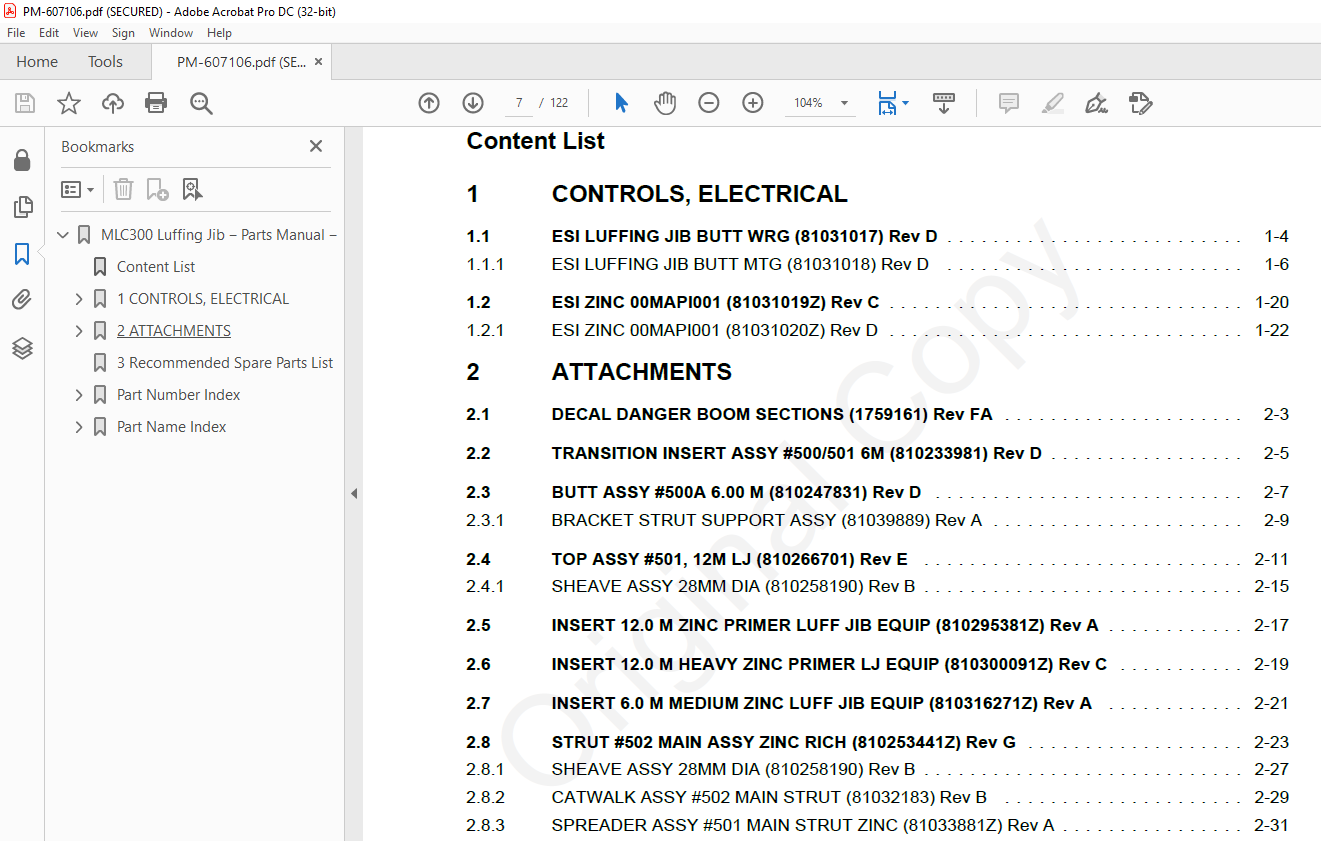The width and height of the screenshot is (1321, 841).
Task: Click the Find current bookmark icon
Action: pos(192,189)
